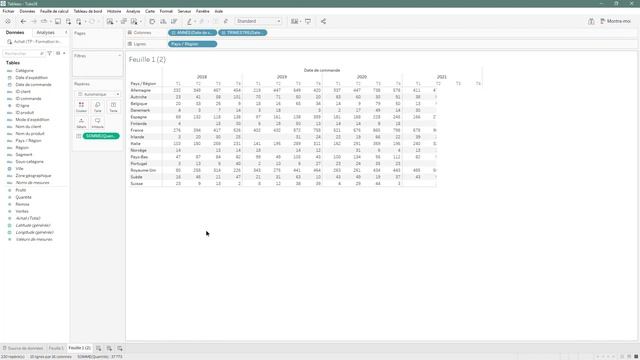Select the Sous-catégorie field

click(29, 162)
